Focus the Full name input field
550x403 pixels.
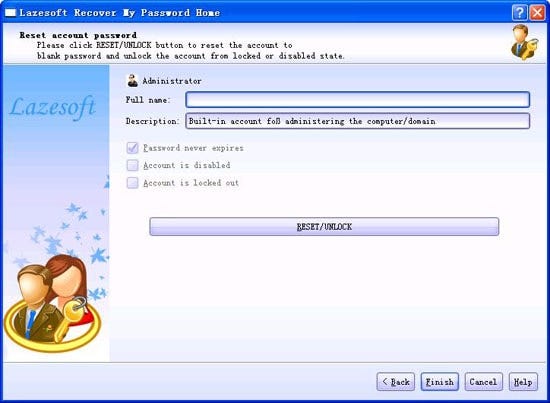(357, 100)
